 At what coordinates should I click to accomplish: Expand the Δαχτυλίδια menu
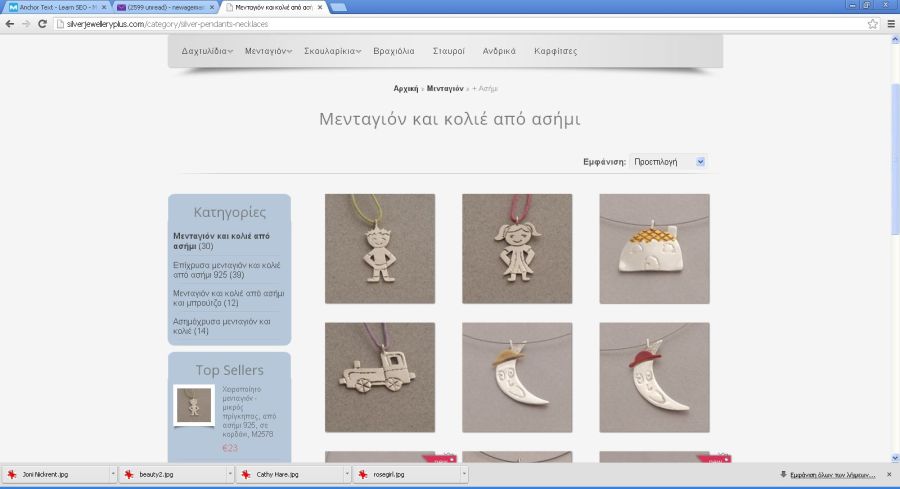coord(207,51)
